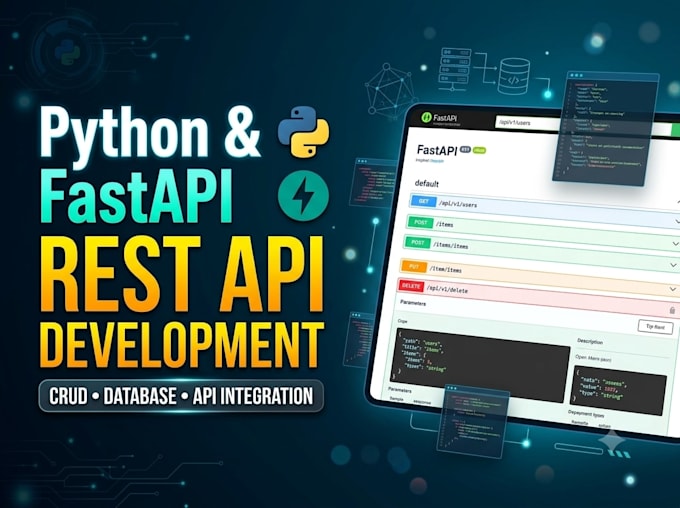The width and height of the screenshot is (680, 508).
Task: Open the DELETE /api/v1/delete endpoint path
Action: click(x=447, y=289)
